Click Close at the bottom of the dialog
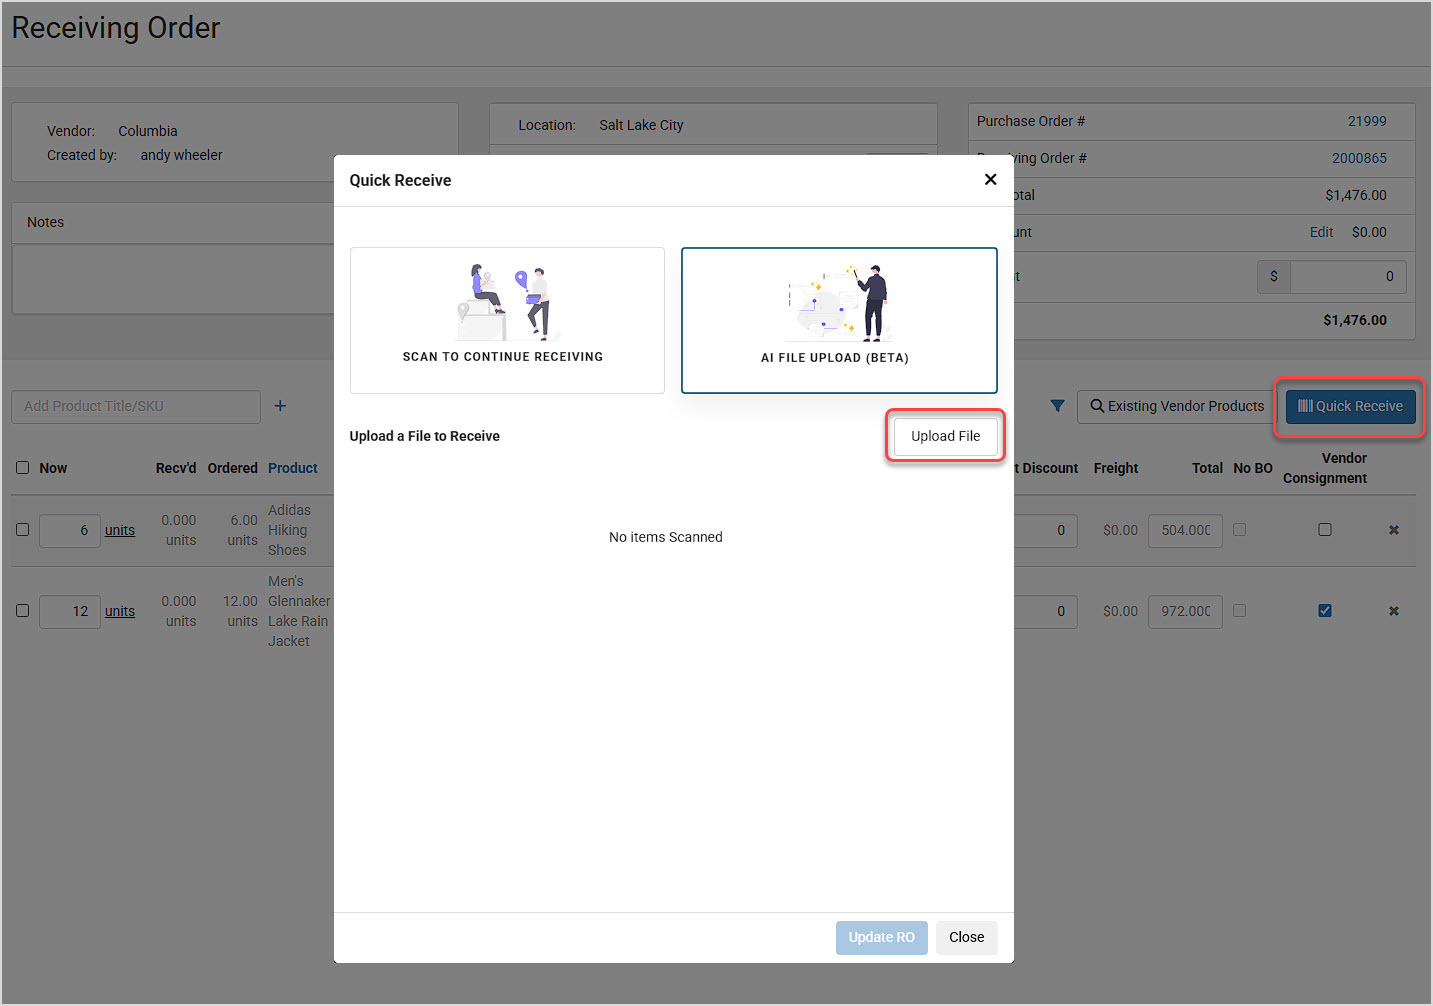 point(965,937)
